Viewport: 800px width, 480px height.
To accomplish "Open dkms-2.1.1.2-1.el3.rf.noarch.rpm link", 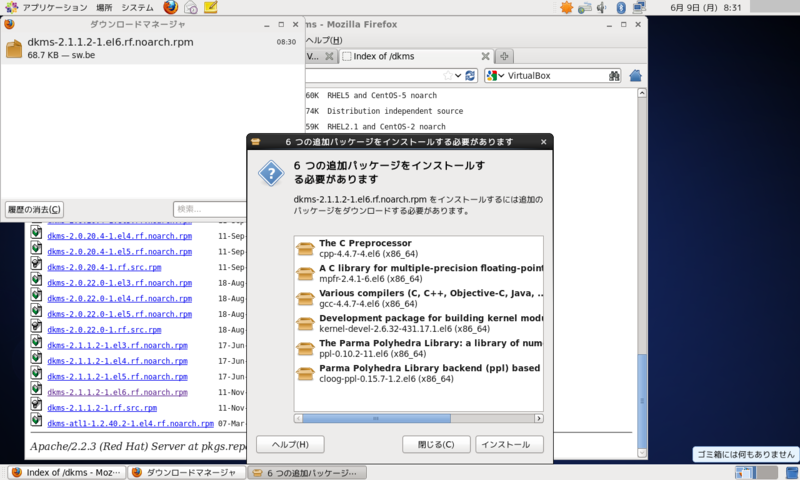I will pyautogui.click(x=117, y=345).
